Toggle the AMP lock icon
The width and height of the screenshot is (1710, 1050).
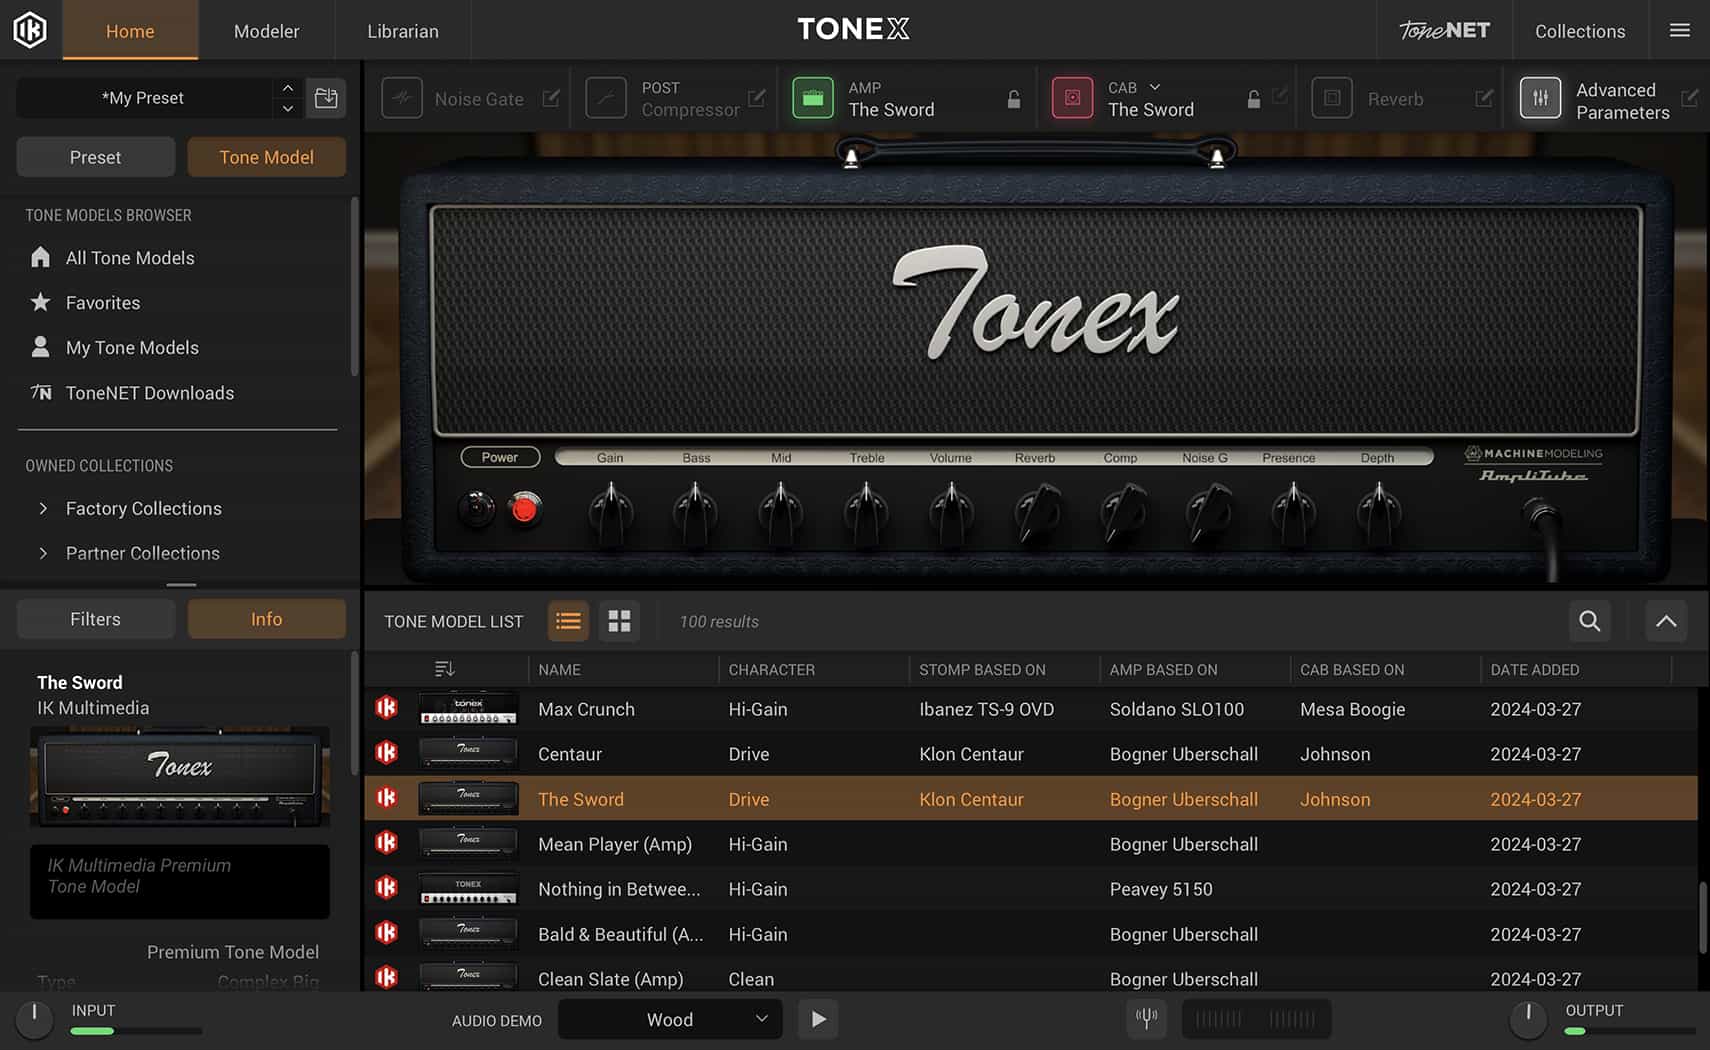coord(1014,99)
